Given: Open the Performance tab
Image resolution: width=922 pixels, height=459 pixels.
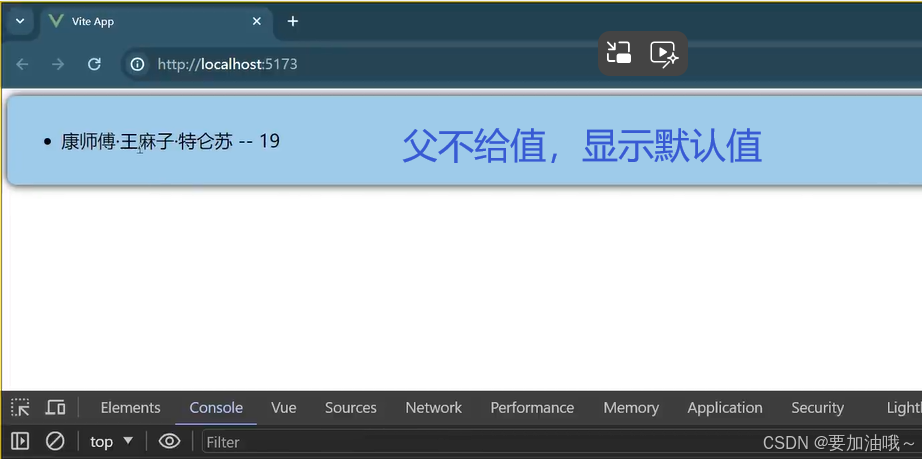Looking at the screenshot, I should point(532,408).
